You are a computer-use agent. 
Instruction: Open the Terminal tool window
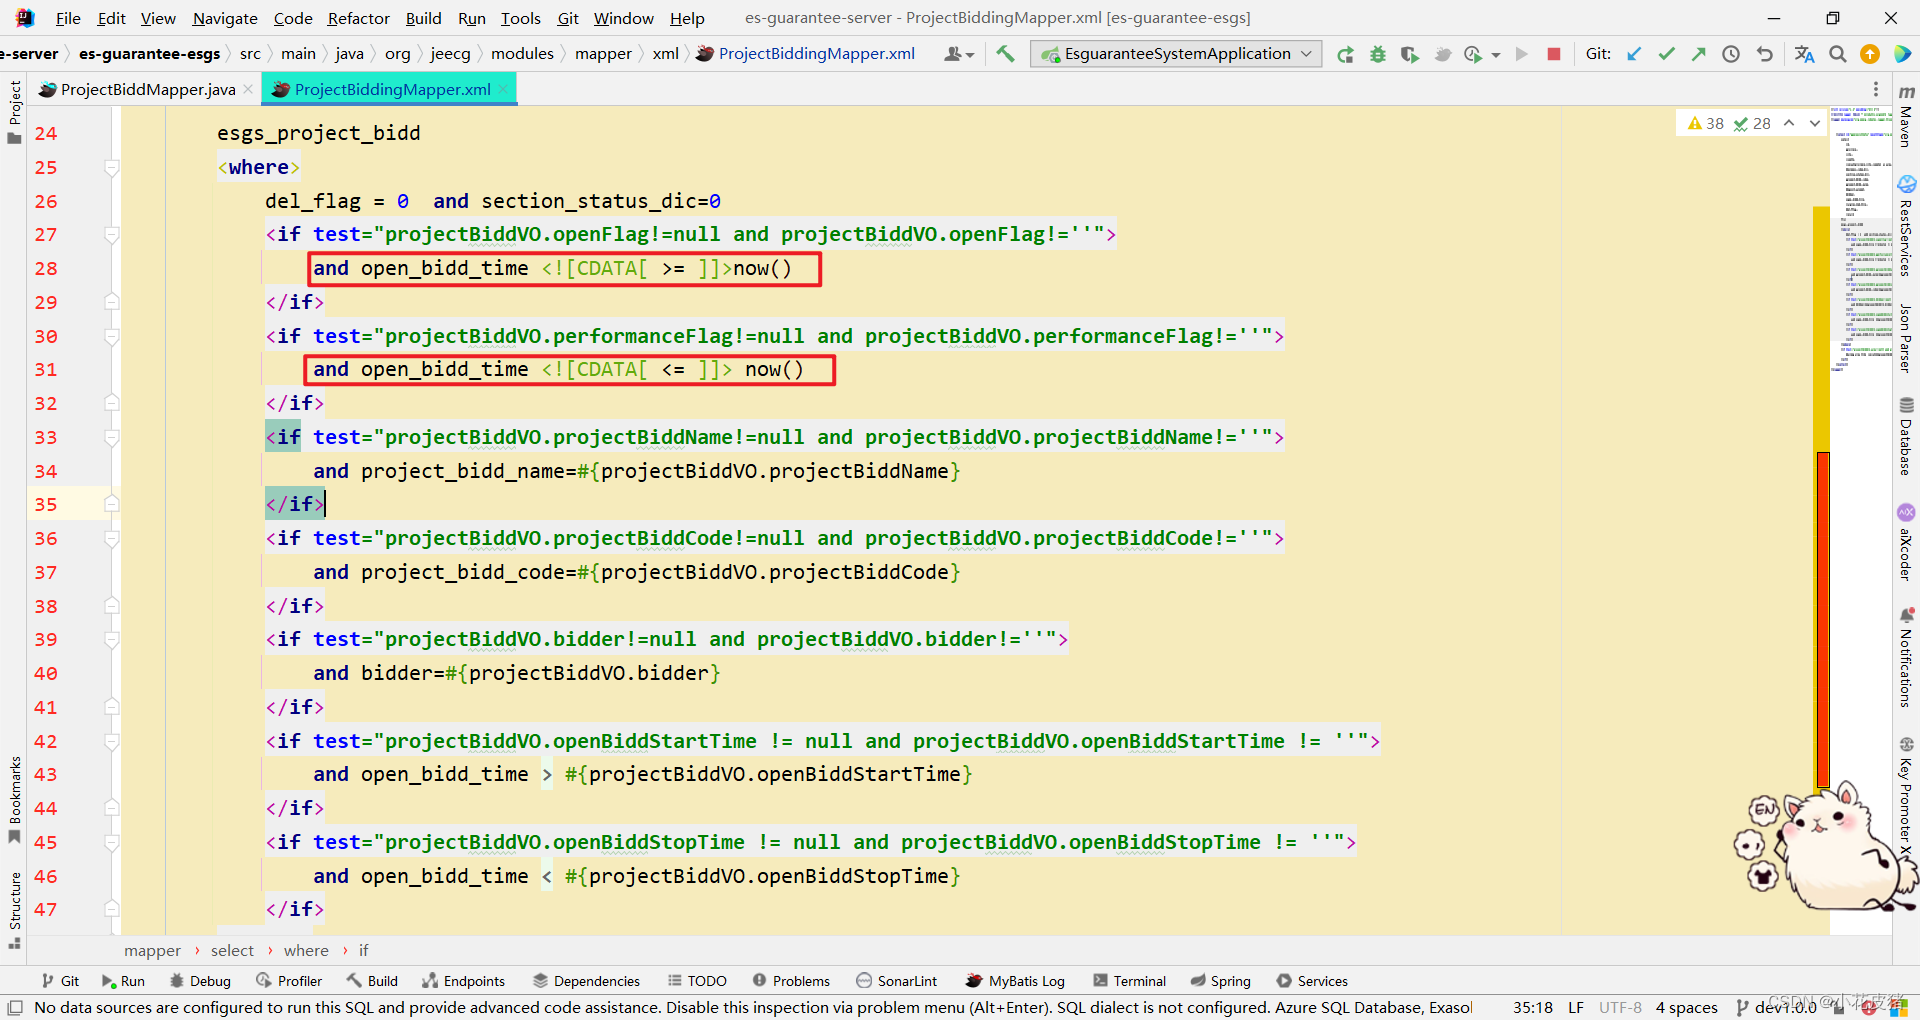coord(1130,981)
